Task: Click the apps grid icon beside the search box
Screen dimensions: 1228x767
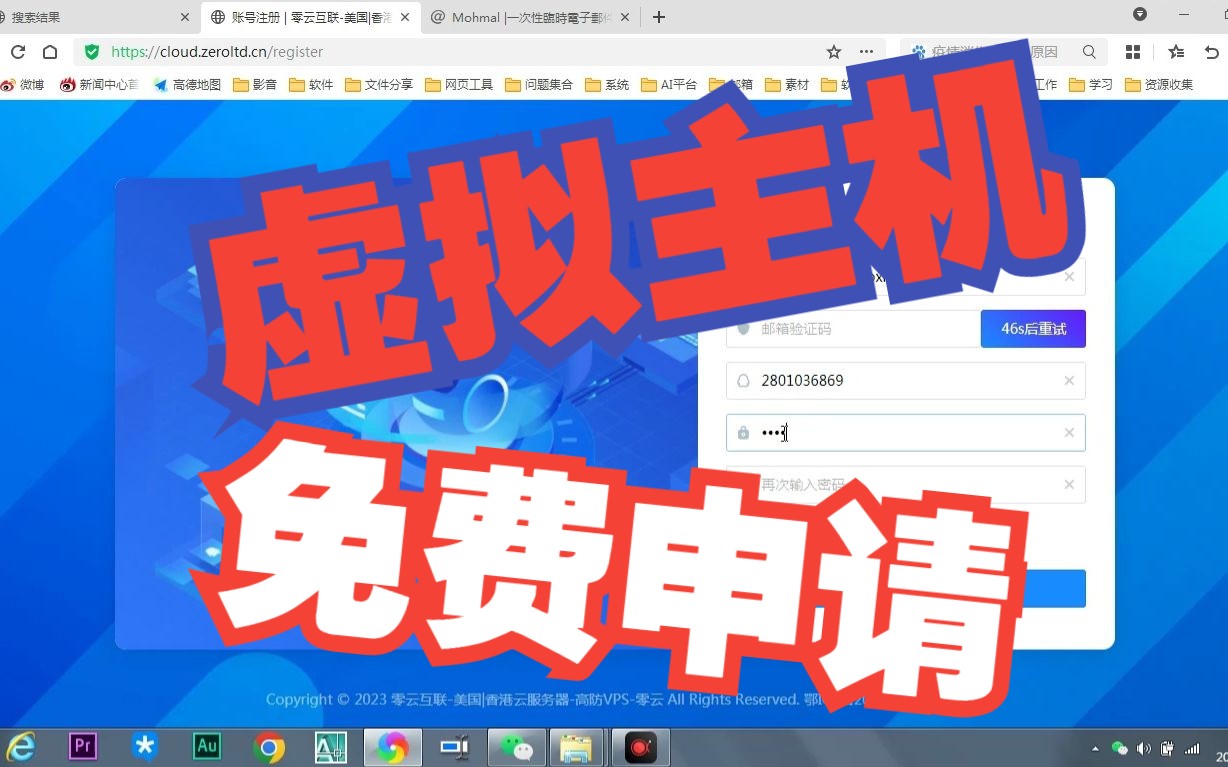Action: (x=1133, y=51)
